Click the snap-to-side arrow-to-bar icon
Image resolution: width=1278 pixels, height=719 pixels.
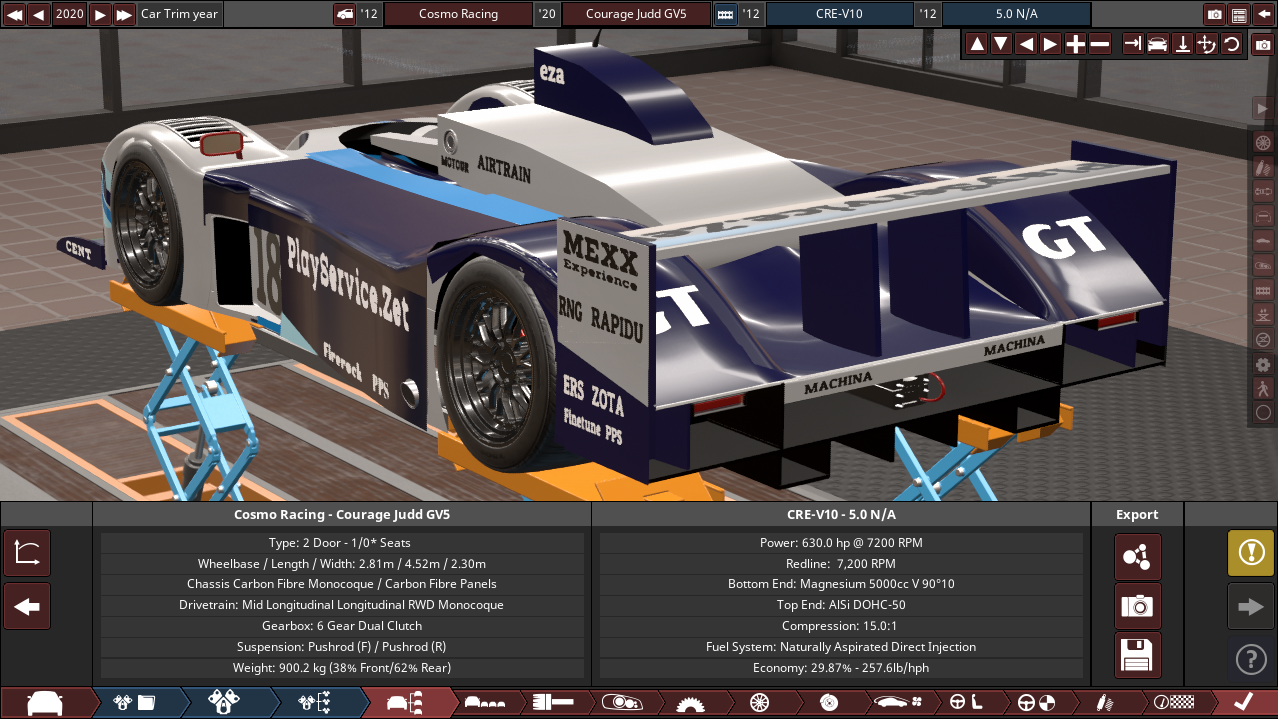tap(1133, 44)
